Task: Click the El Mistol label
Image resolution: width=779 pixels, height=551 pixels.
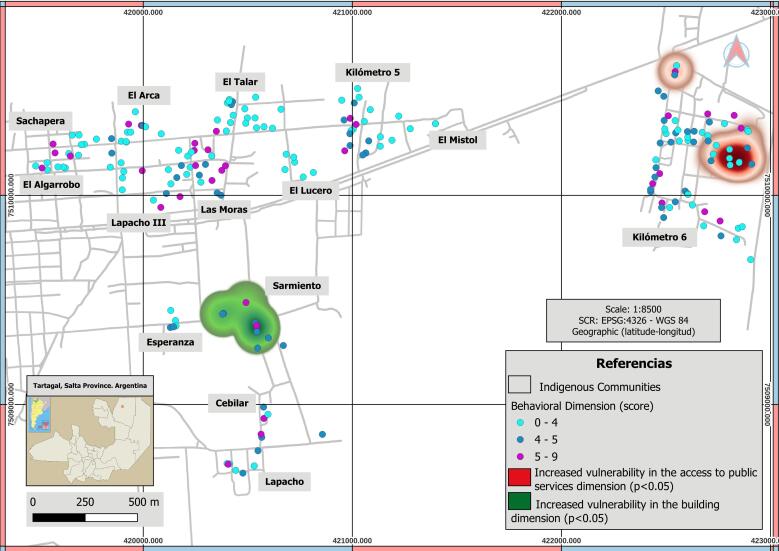Action: pyautogui.click(x=458, y=140)
